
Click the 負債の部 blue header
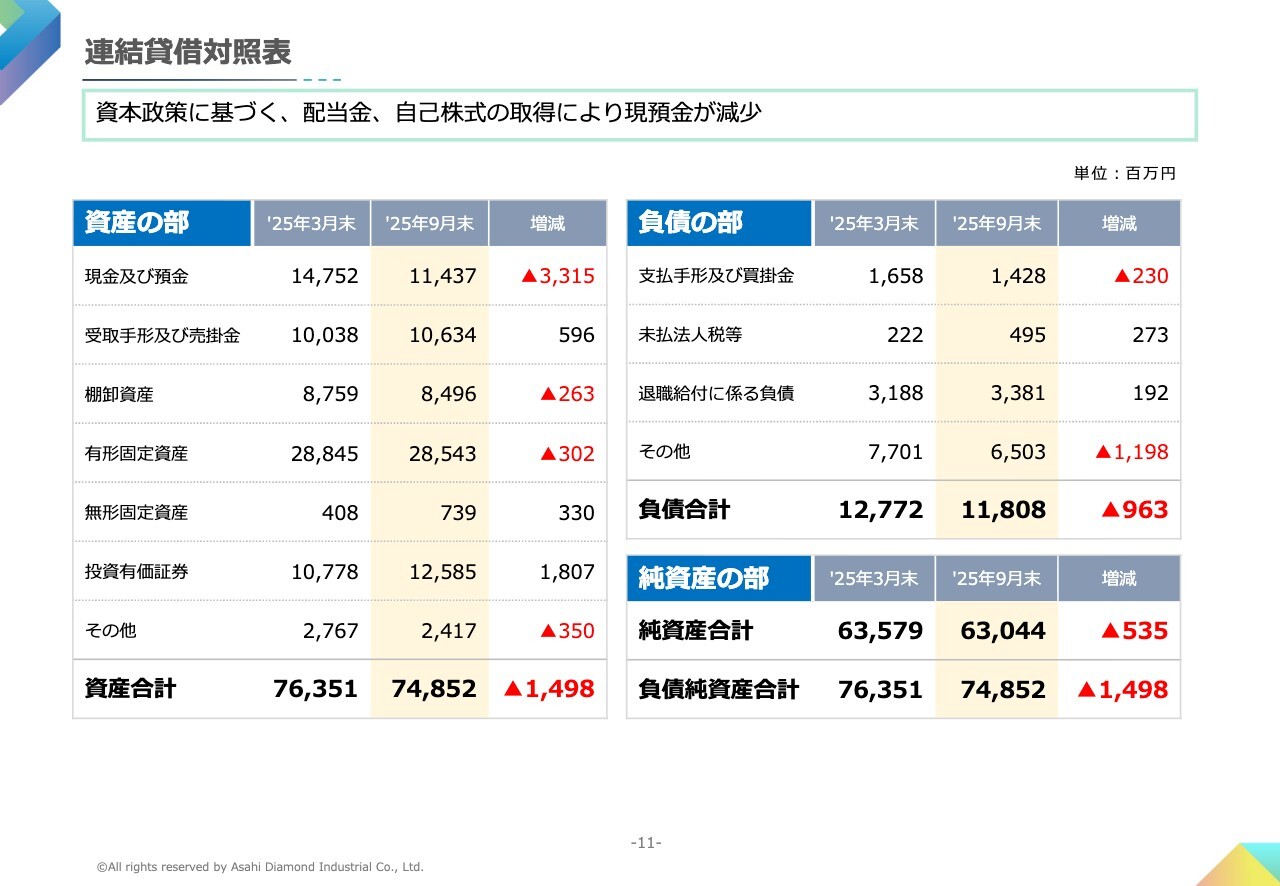718,223
